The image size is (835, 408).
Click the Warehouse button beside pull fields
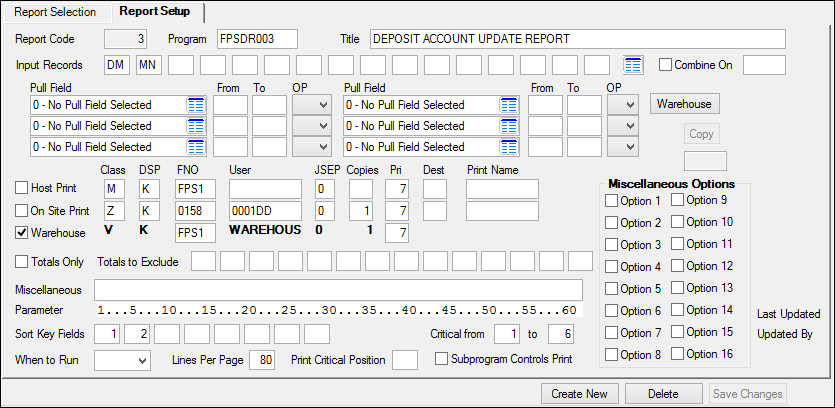(684, 103)
